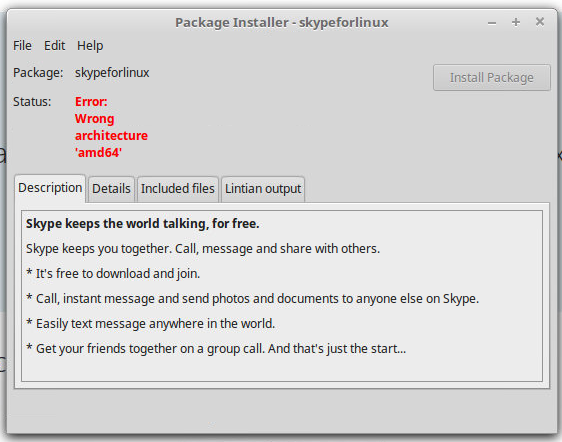Click the package name skypeforlinux
This screenshot has width=562, height=442.
click(x=112, y=73)
